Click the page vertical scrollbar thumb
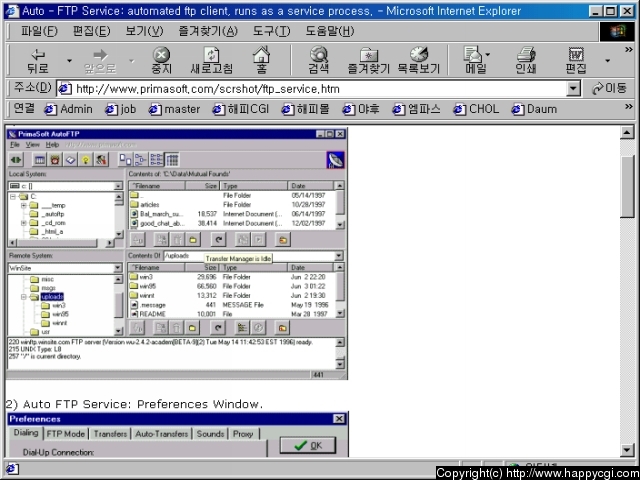640x480 pixels. [627, 186]
